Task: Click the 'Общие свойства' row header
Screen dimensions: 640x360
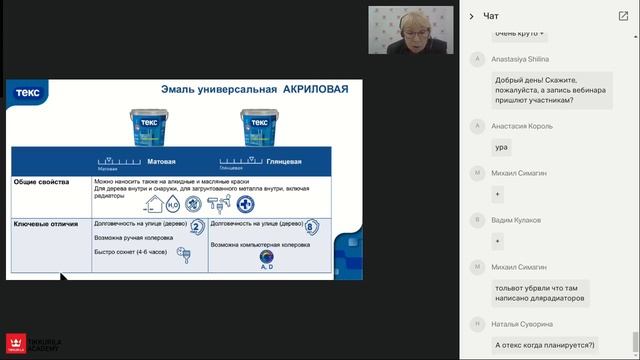Action: coord(41,182)
